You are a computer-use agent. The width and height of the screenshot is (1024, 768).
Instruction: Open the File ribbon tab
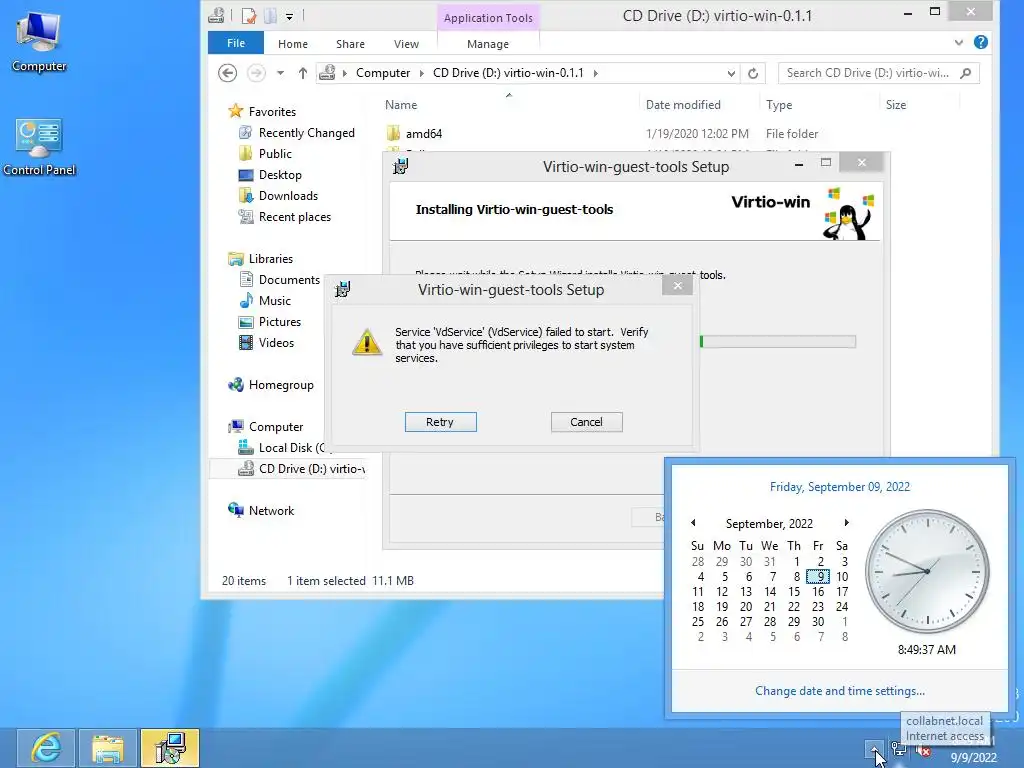click(x=236, y=43)
